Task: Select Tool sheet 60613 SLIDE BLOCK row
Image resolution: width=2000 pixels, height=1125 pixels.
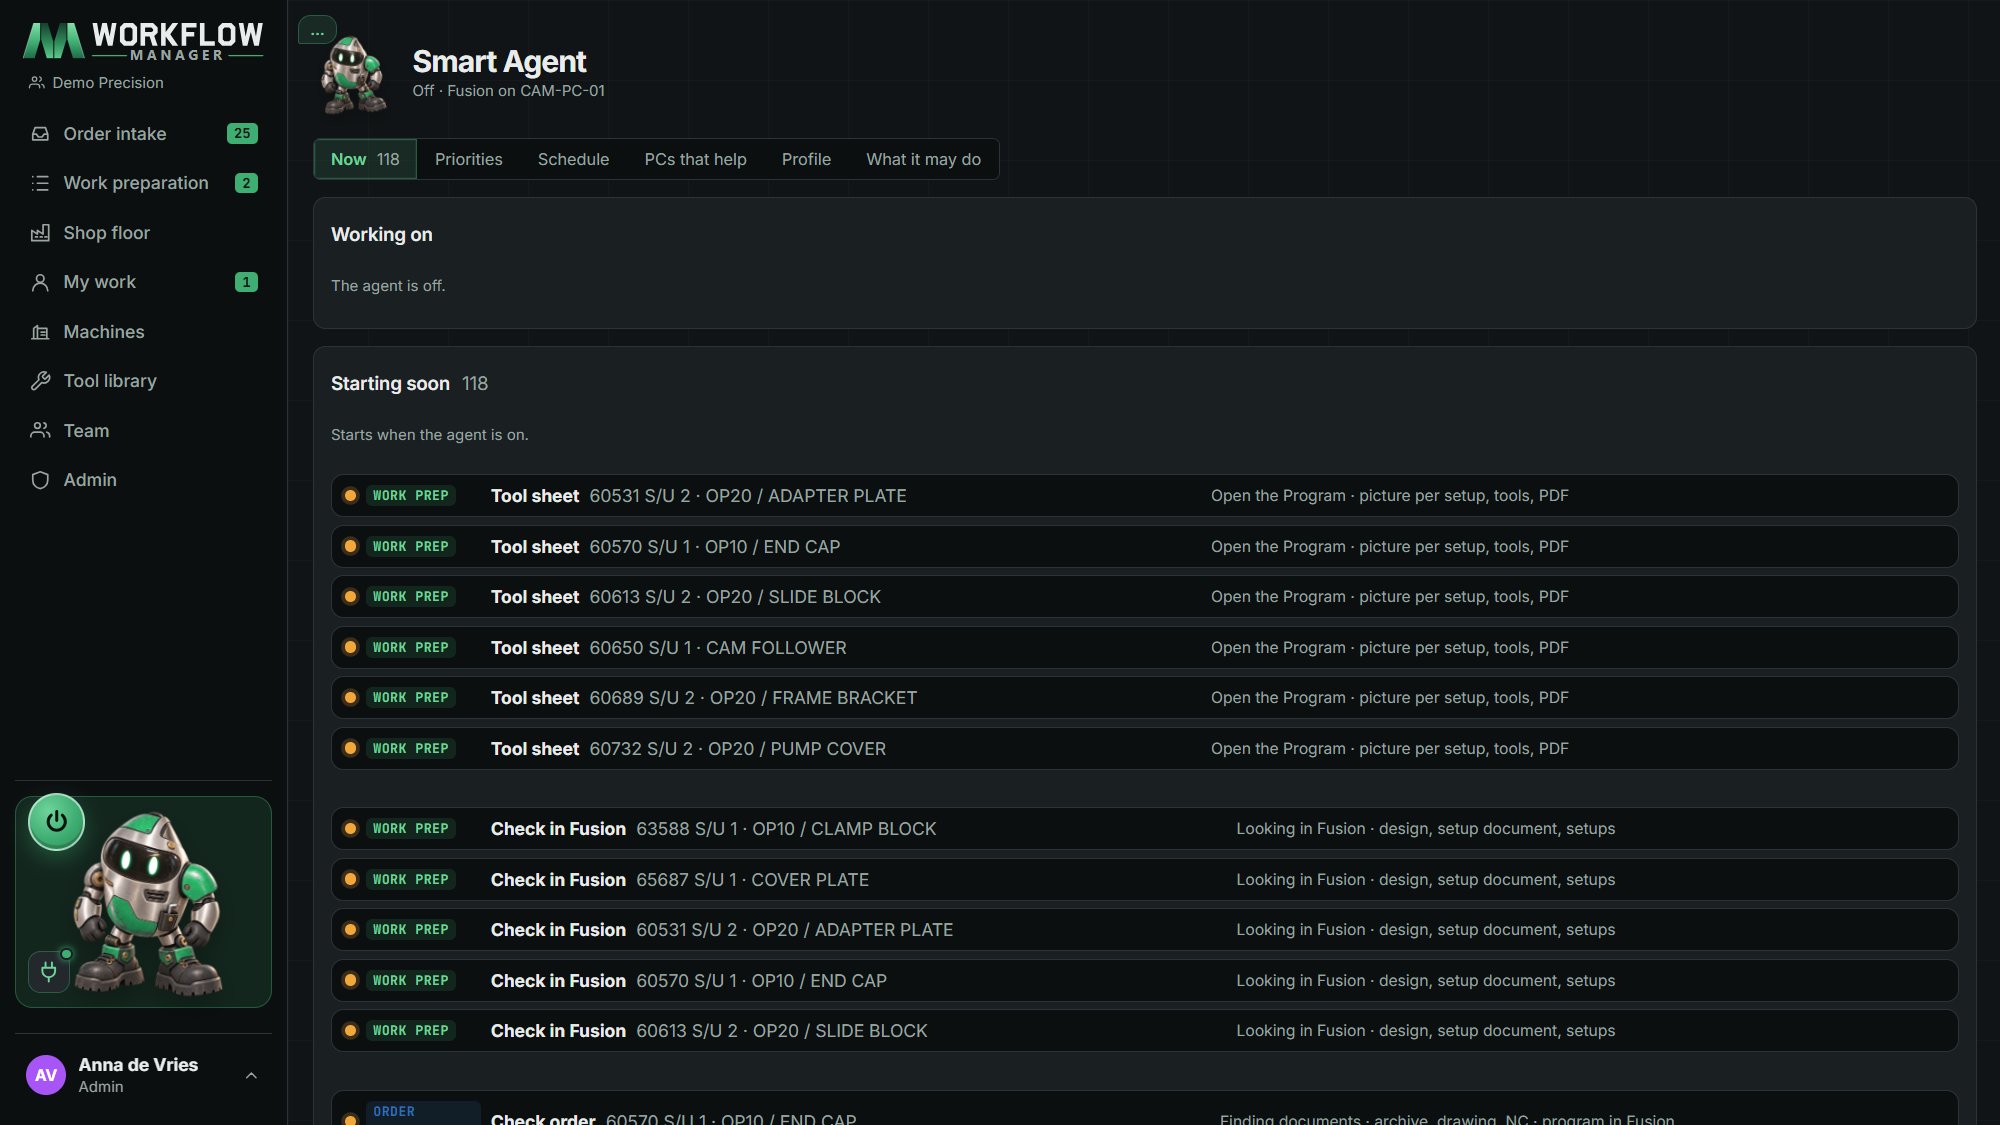Action: click(x=1144, y=597)
